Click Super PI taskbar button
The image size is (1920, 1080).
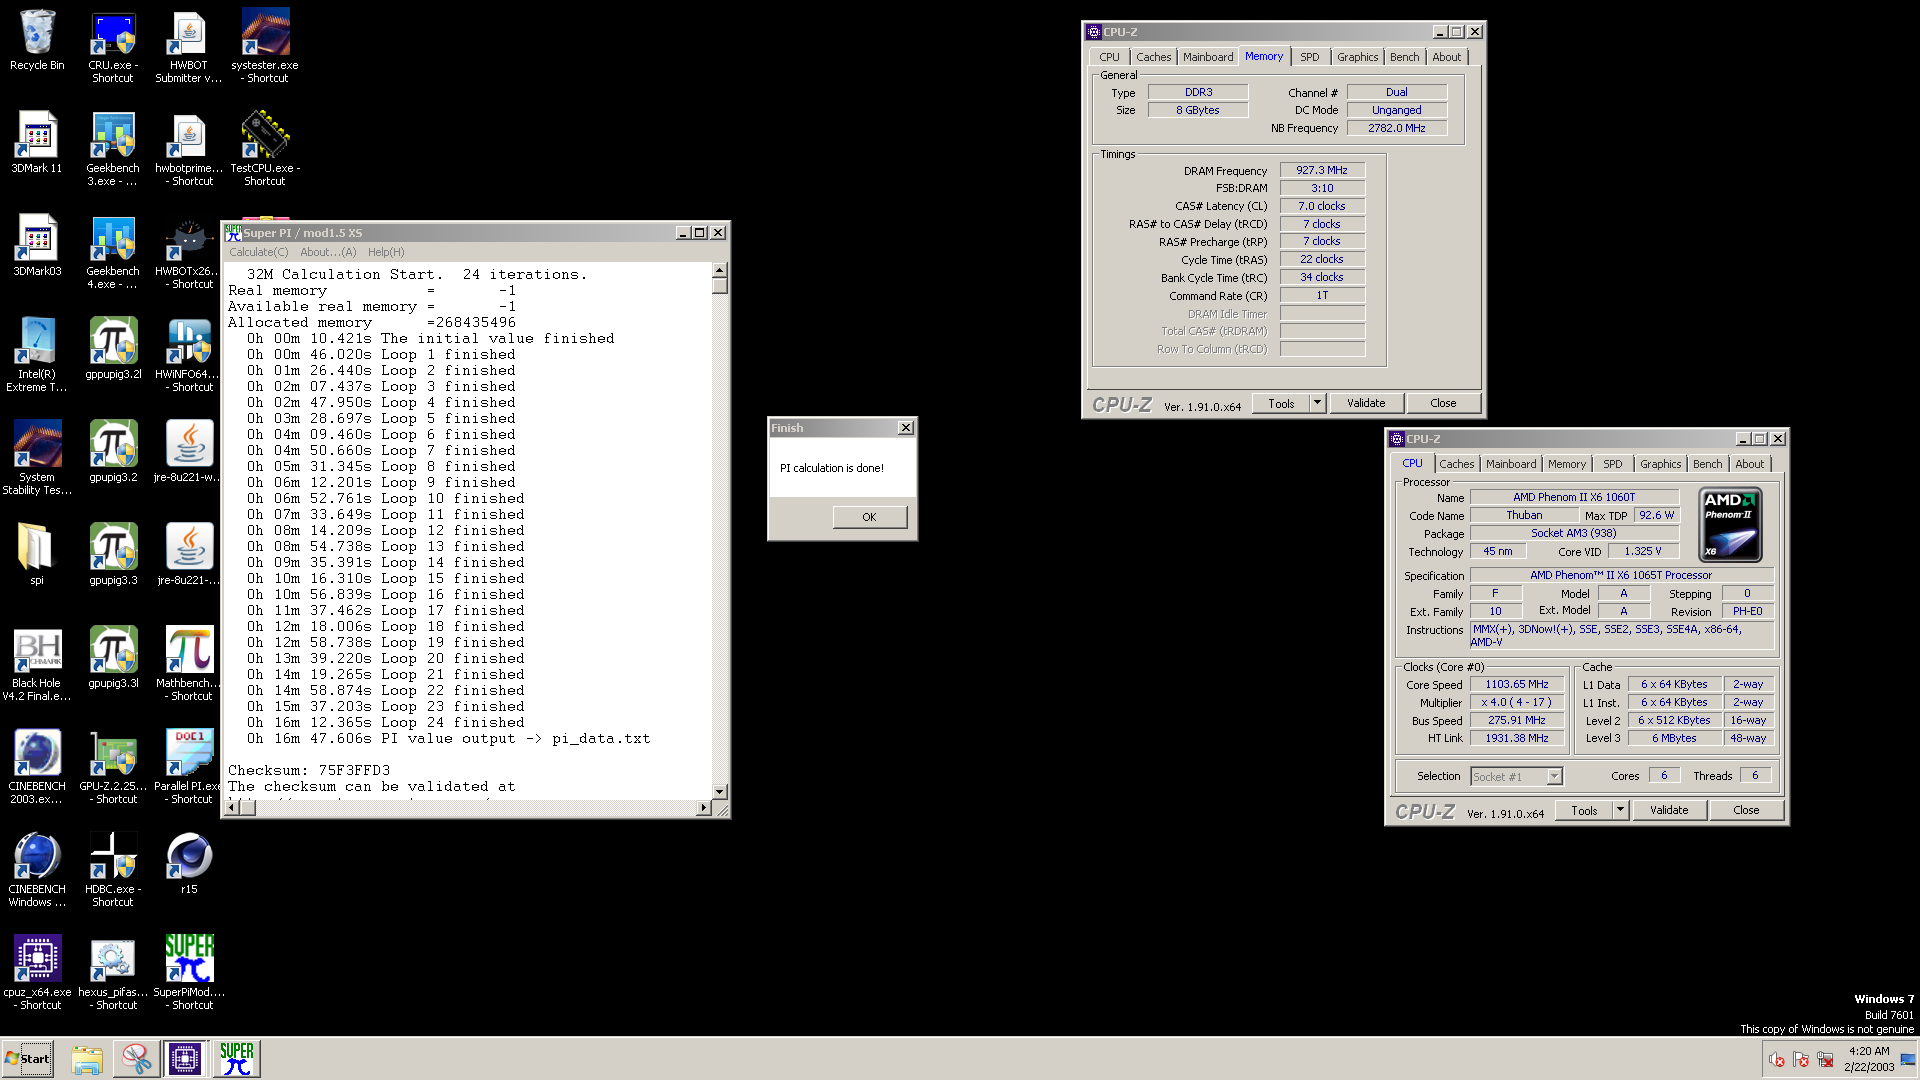click(x=236, y=1058)
